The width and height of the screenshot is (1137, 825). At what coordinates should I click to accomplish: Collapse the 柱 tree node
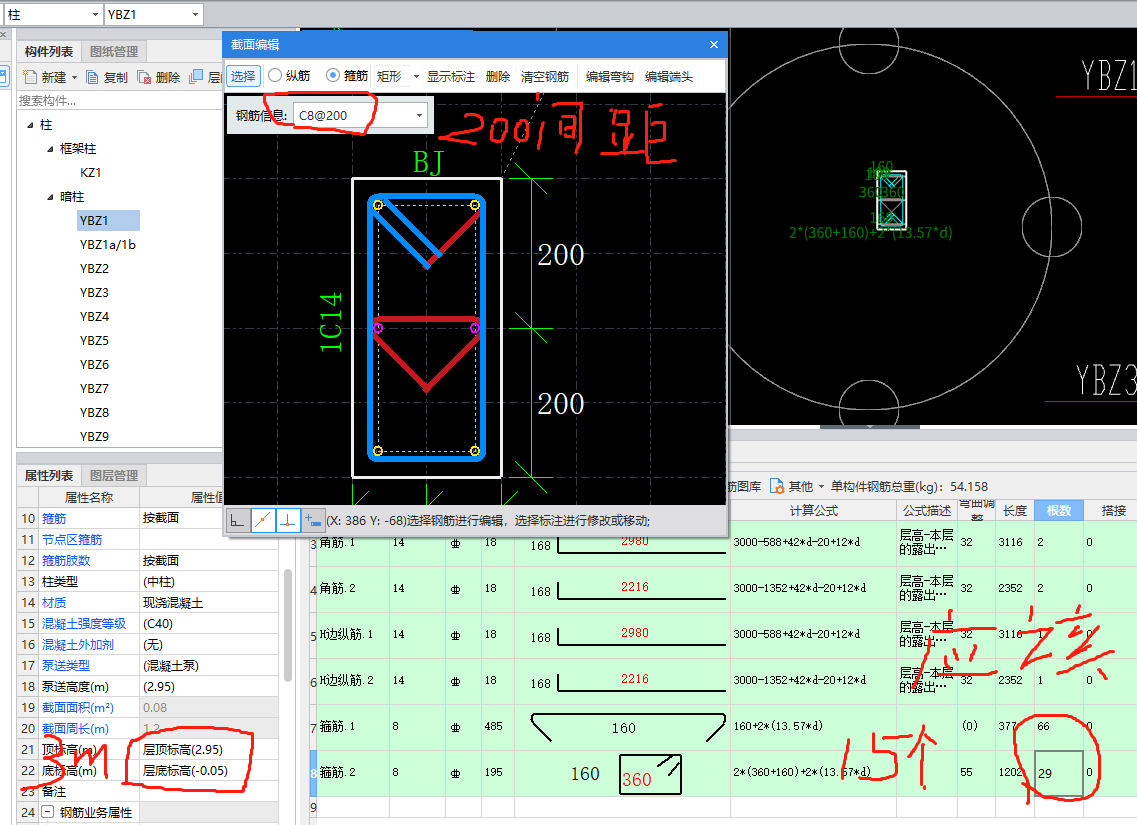pyautogui.click(x=30, y=125)
